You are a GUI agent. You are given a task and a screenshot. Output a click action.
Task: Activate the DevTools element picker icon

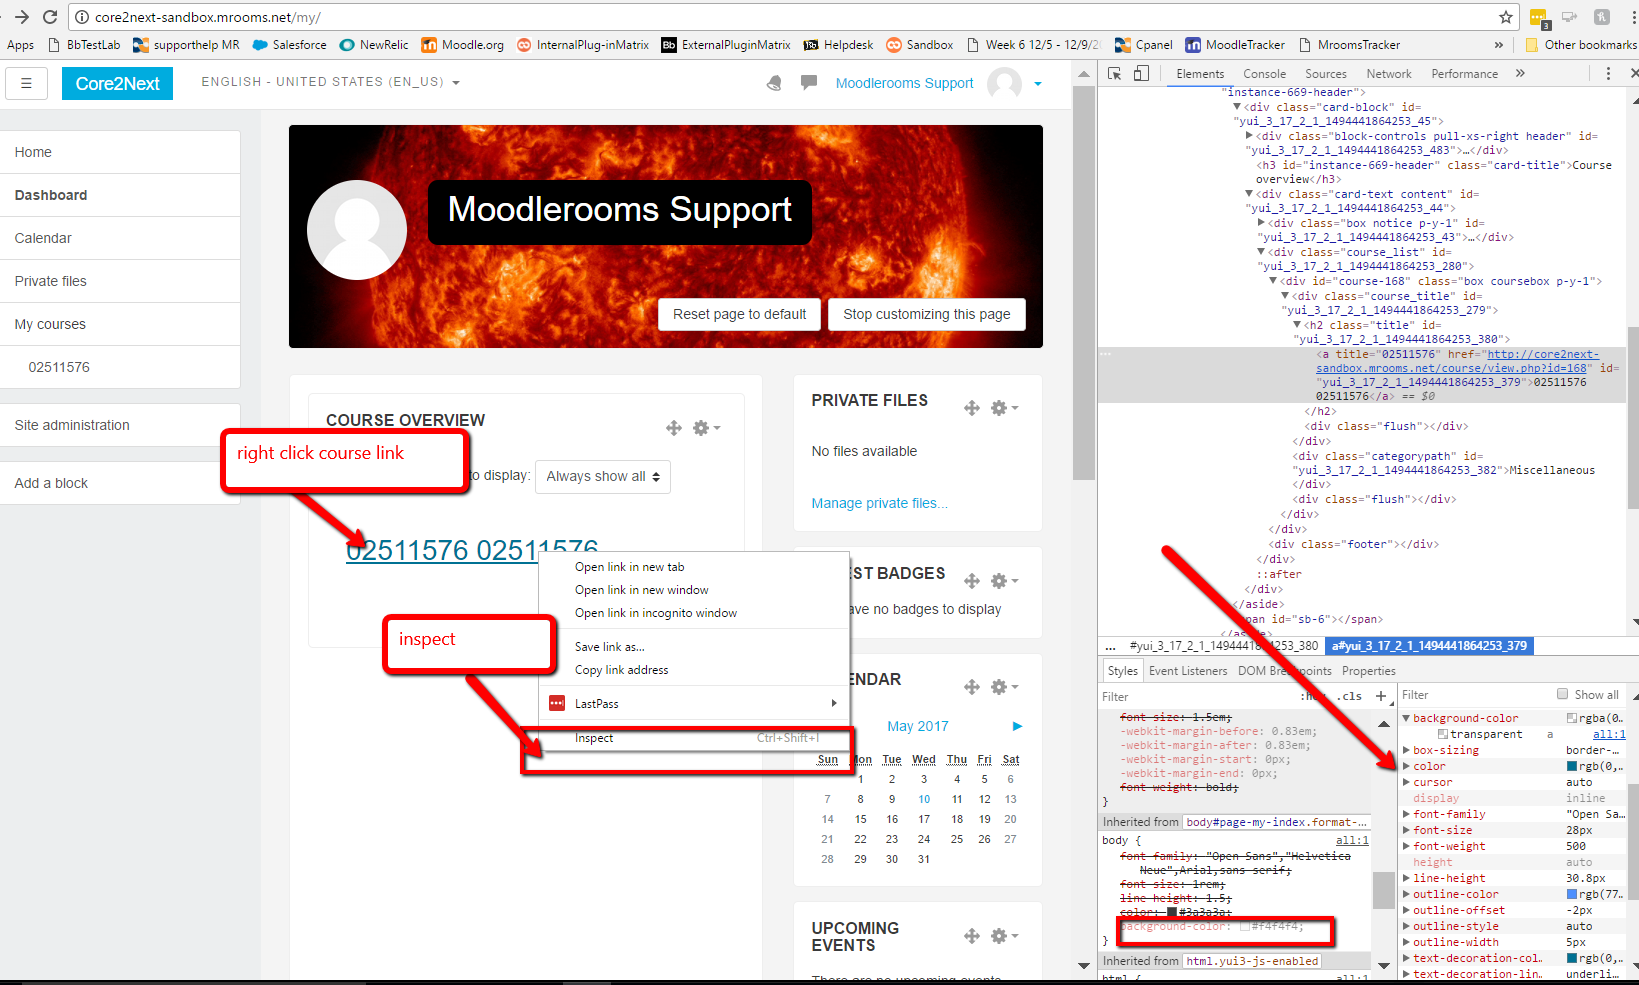[1115, 73]
